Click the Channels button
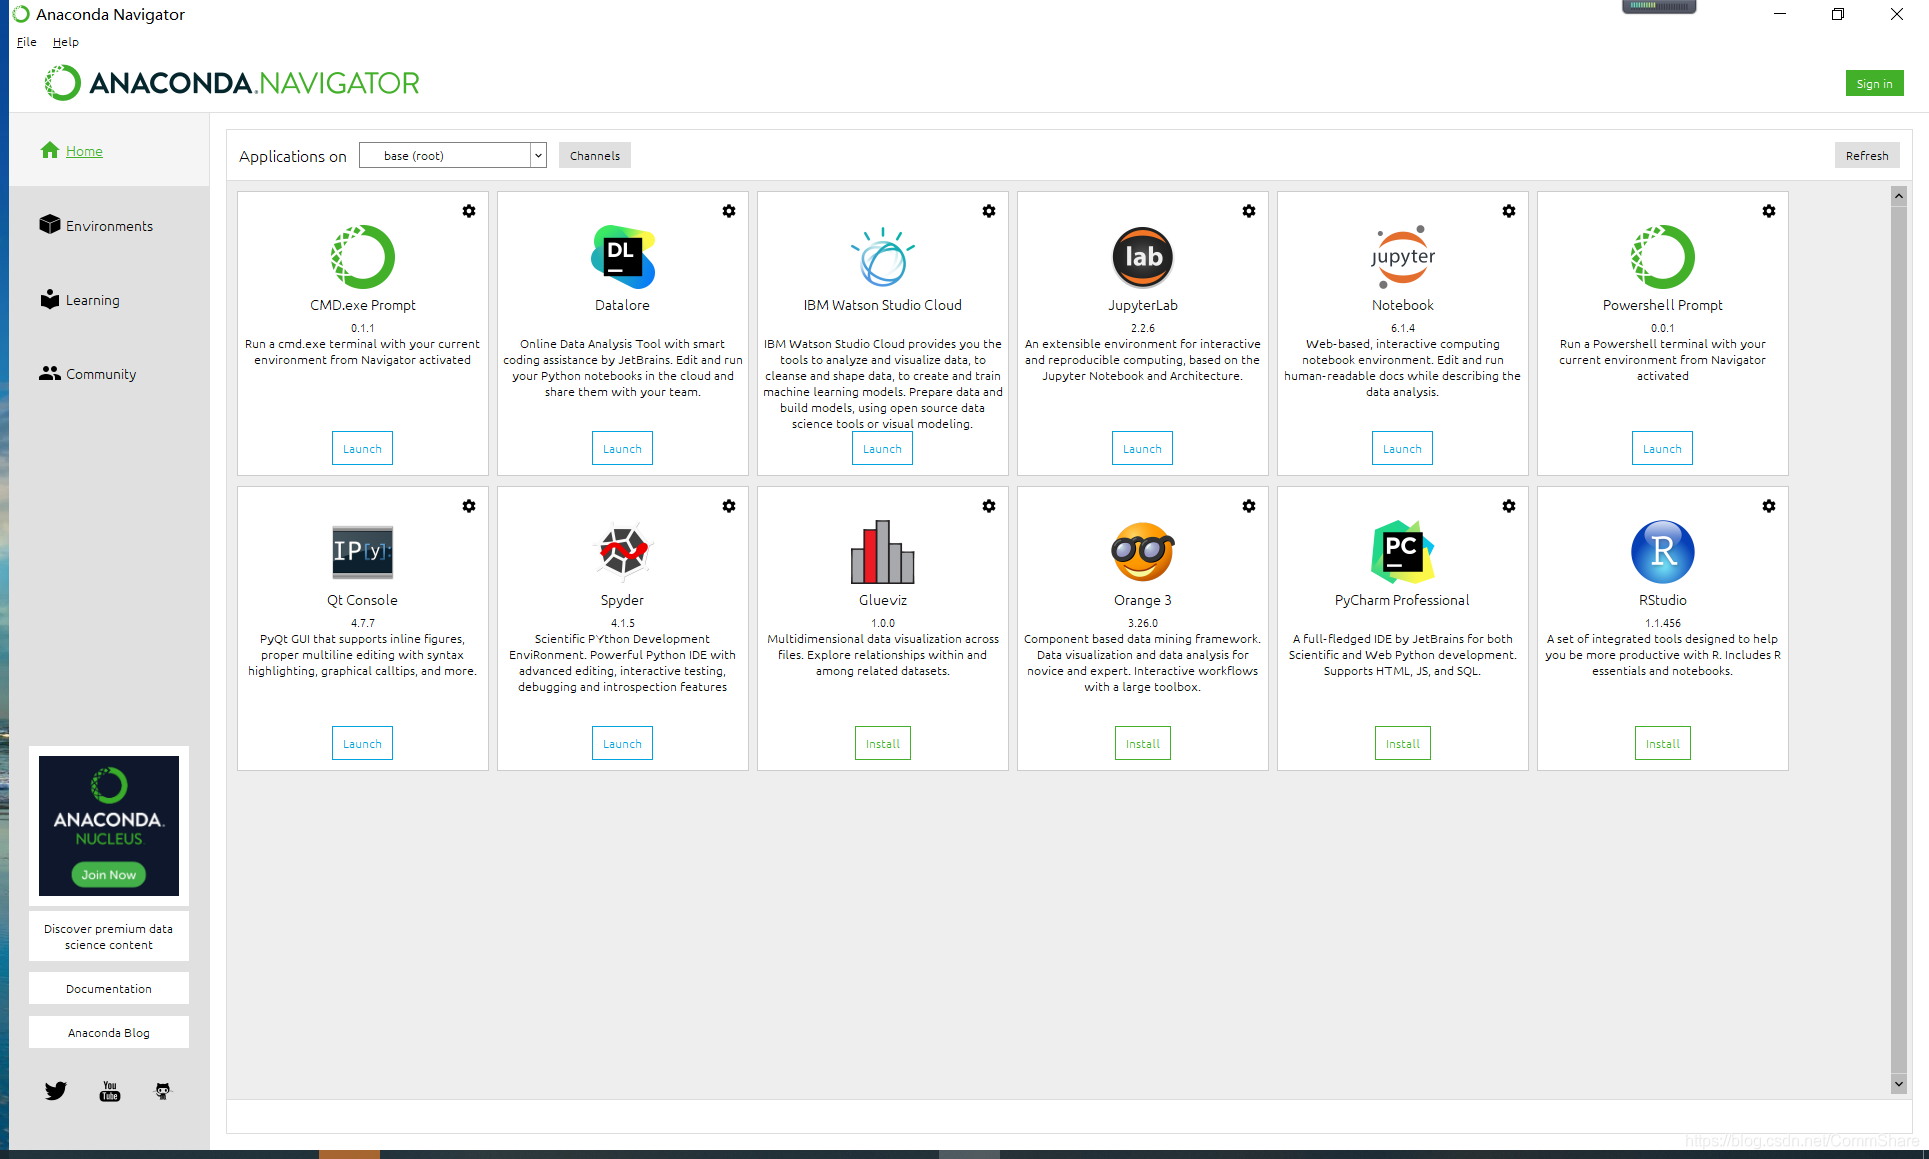Screen dimensions: 1929x1159 tap(595, 155)
